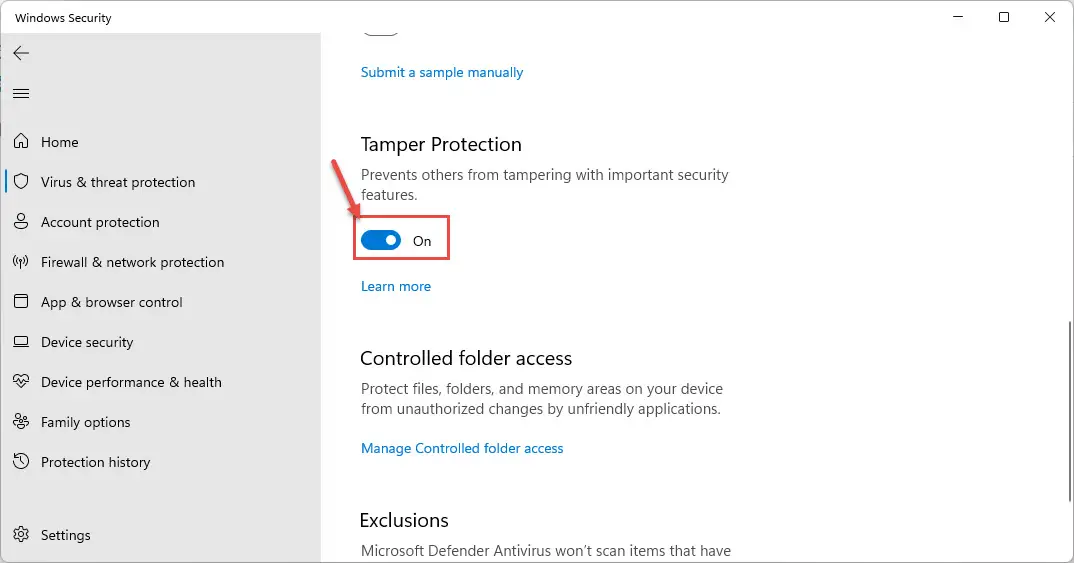This screenshot has width=1074, height=563.
Task: Click the vertical scrollbar thumb
Action: [1069, 411]
